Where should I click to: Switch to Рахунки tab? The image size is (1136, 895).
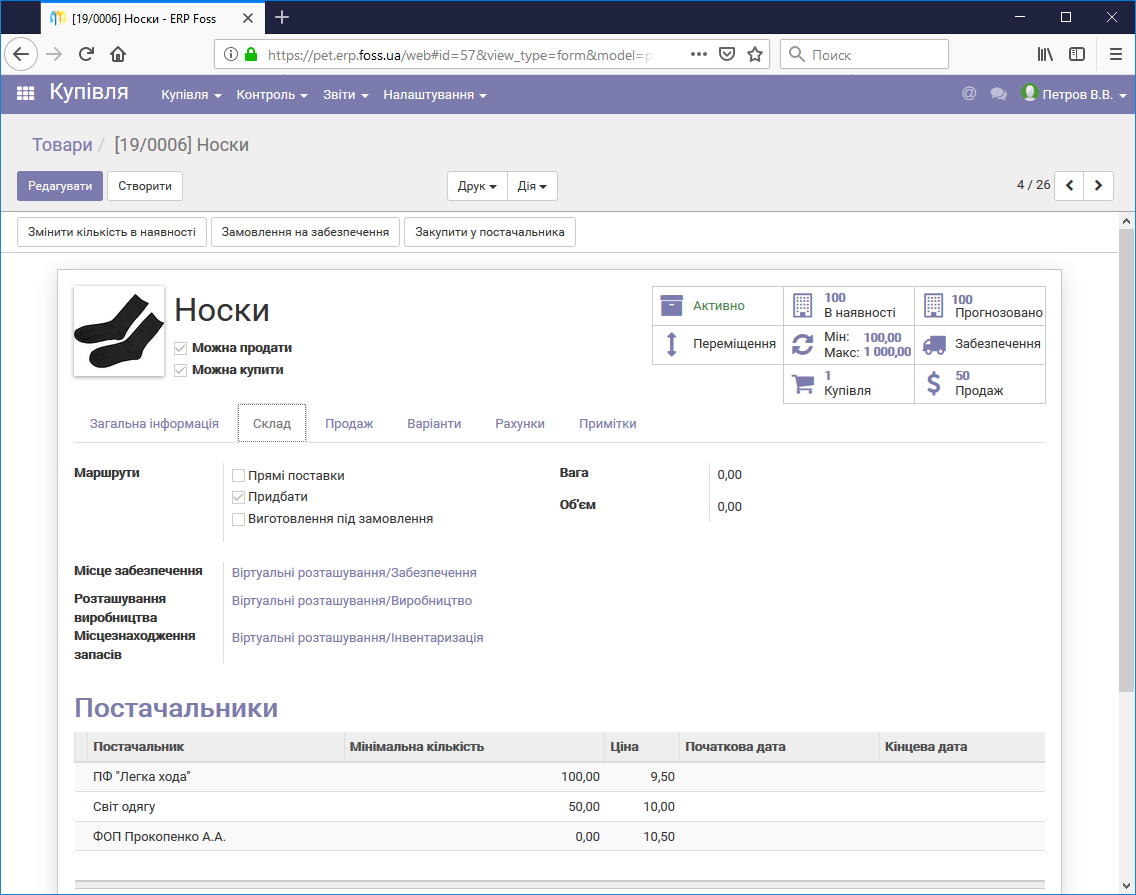(519, 424)
